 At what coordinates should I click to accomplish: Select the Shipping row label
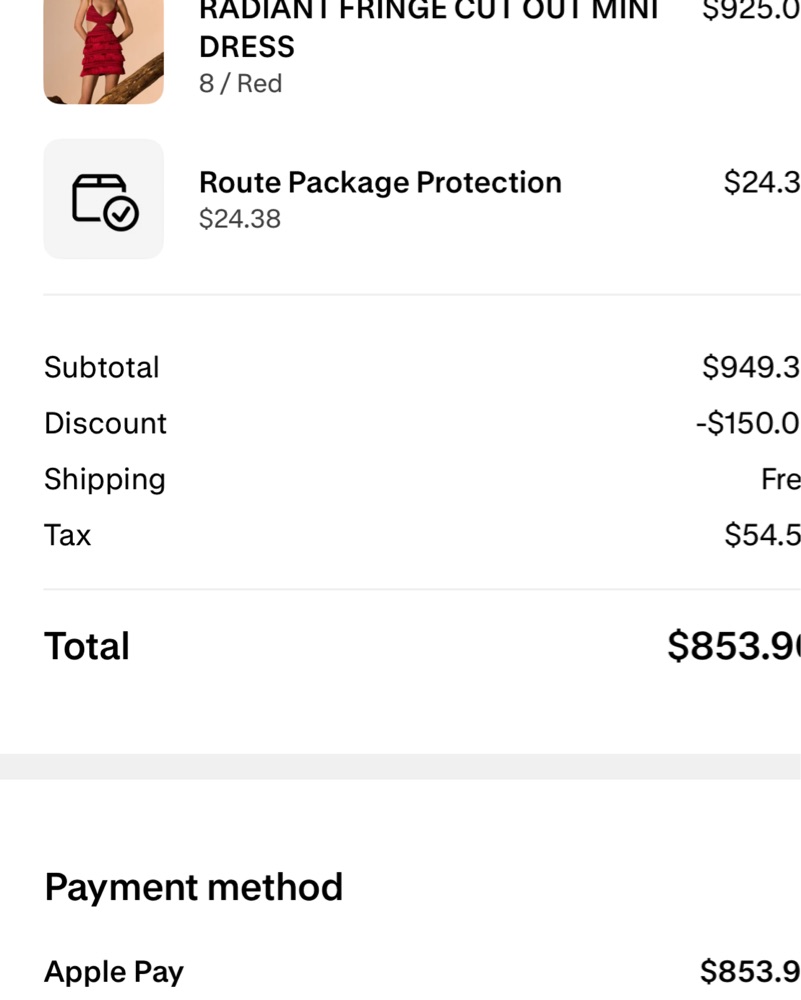pos(105,480)
